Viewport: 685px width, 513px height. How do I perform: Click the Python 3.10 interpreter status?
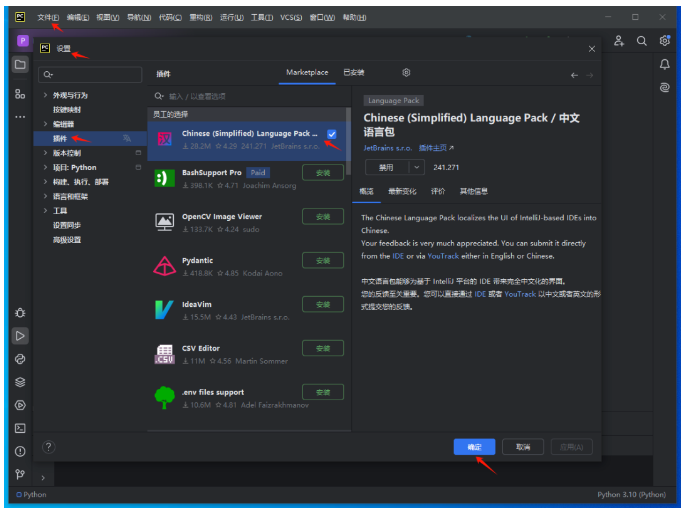(x=632, y=494)
